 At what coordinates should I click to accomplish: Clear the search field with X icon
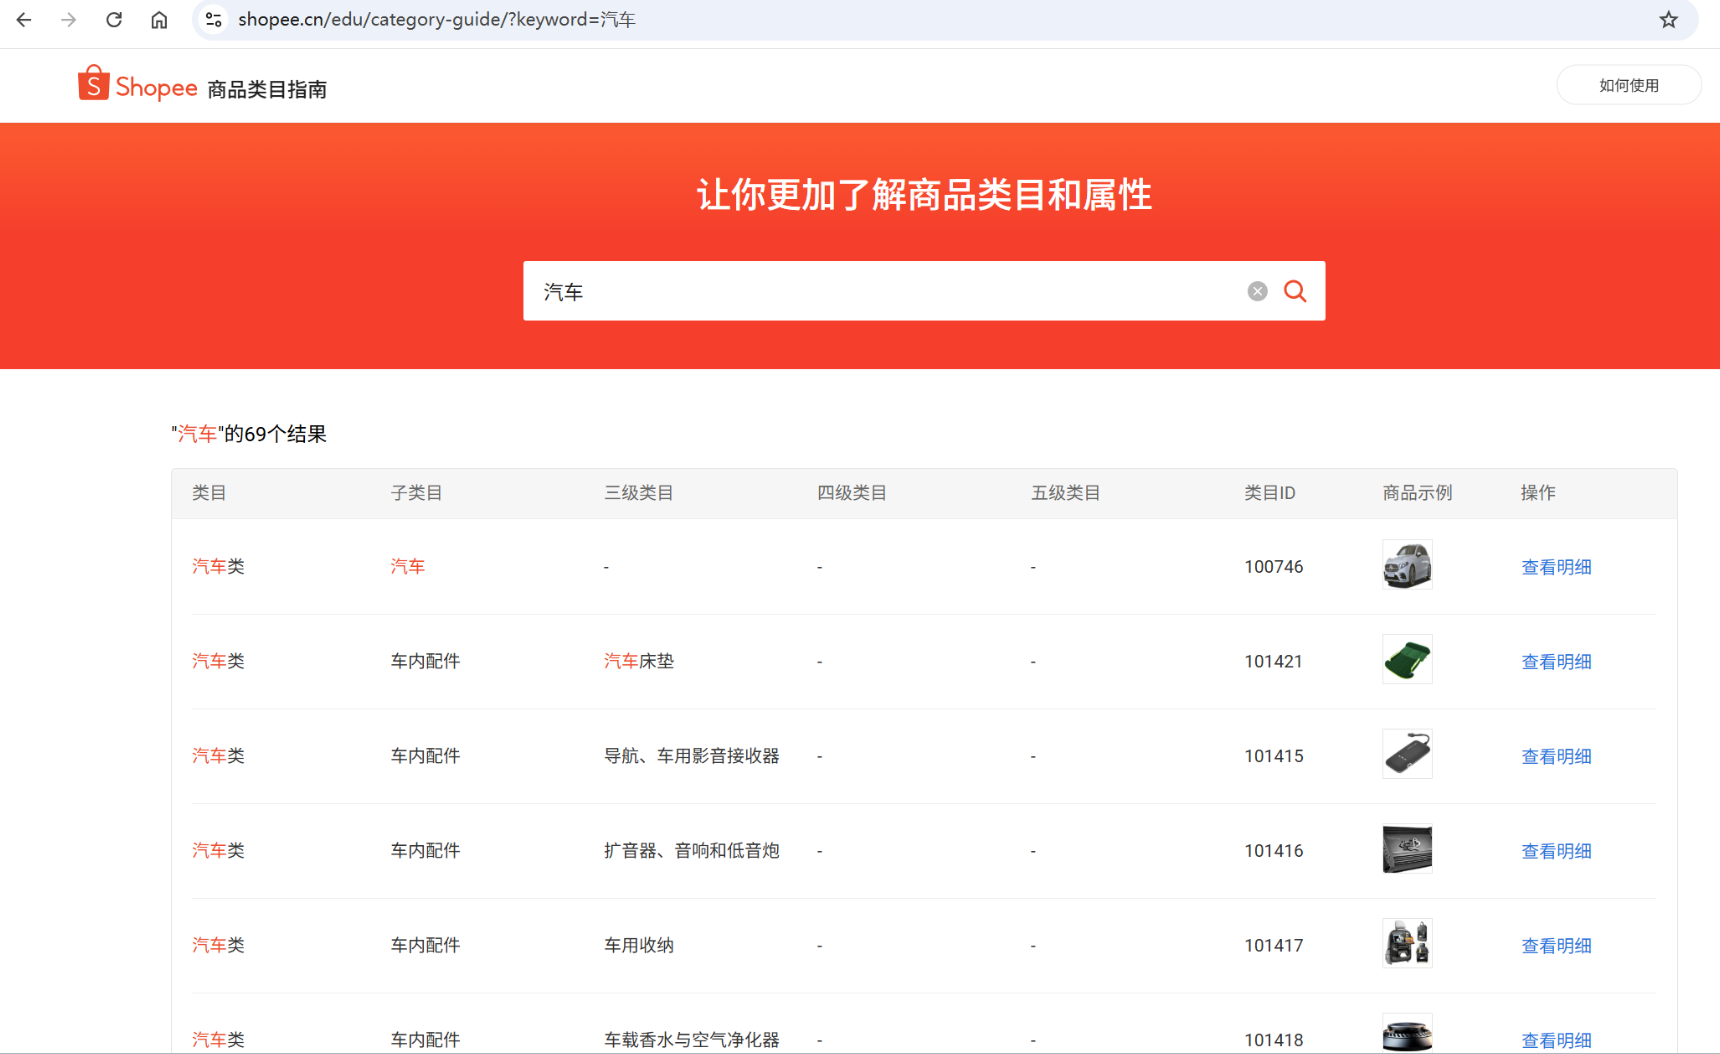click(1257, 291)
